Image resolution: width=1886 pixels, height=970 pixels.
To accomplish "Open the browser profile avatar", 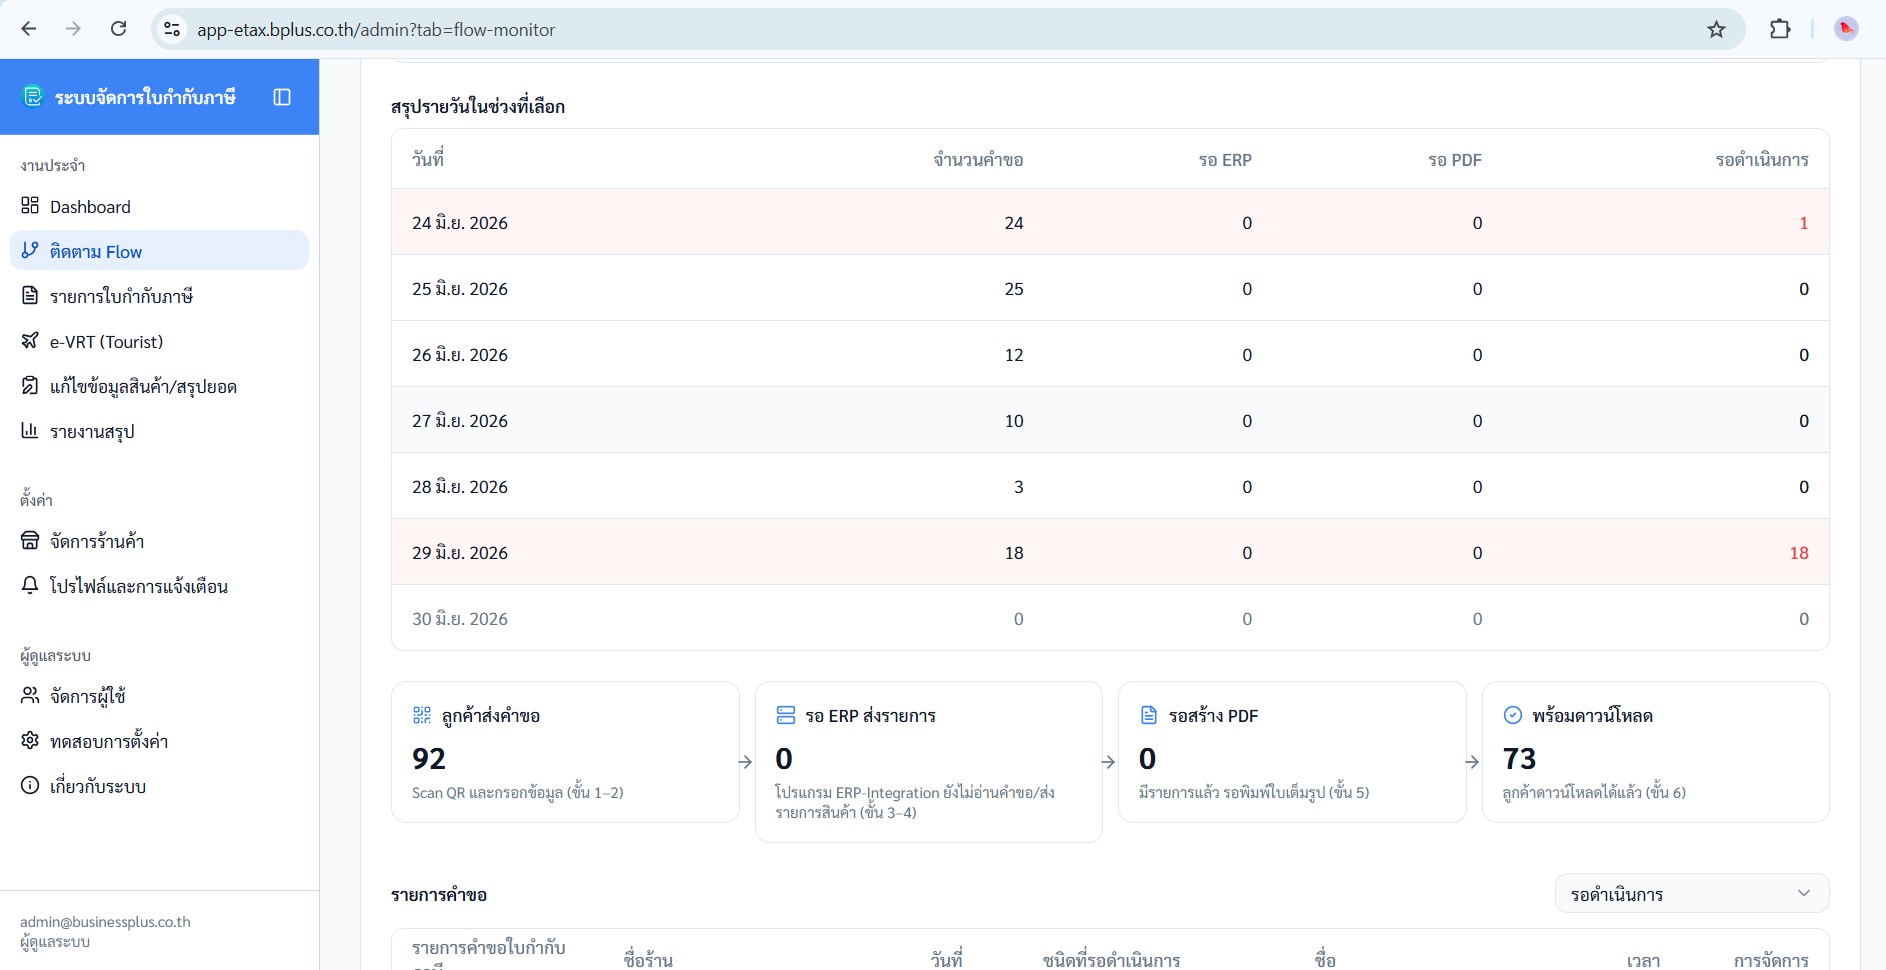I will click(x=1846, y=29).
